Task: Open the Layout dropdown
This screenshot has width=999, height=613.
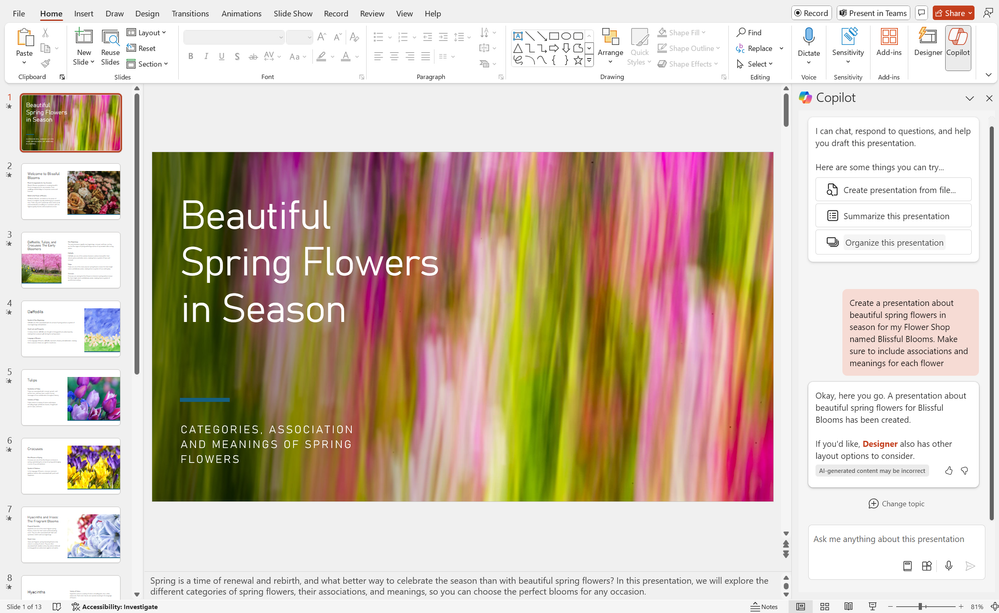Action: click(147, 31)
